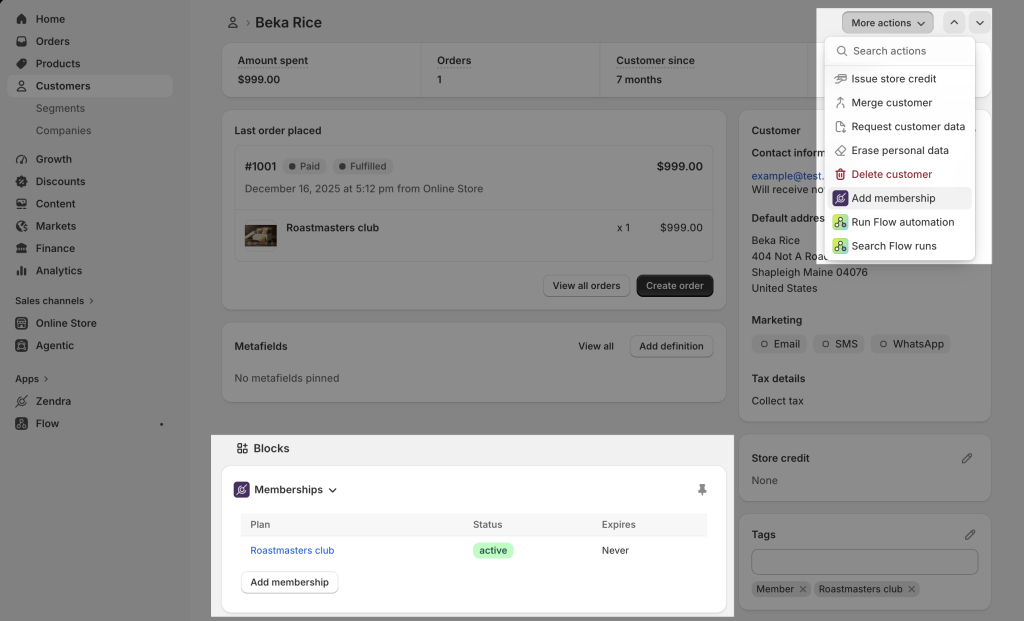Click the Blocks section icon

pyautogui.click(x=242, y=448)
